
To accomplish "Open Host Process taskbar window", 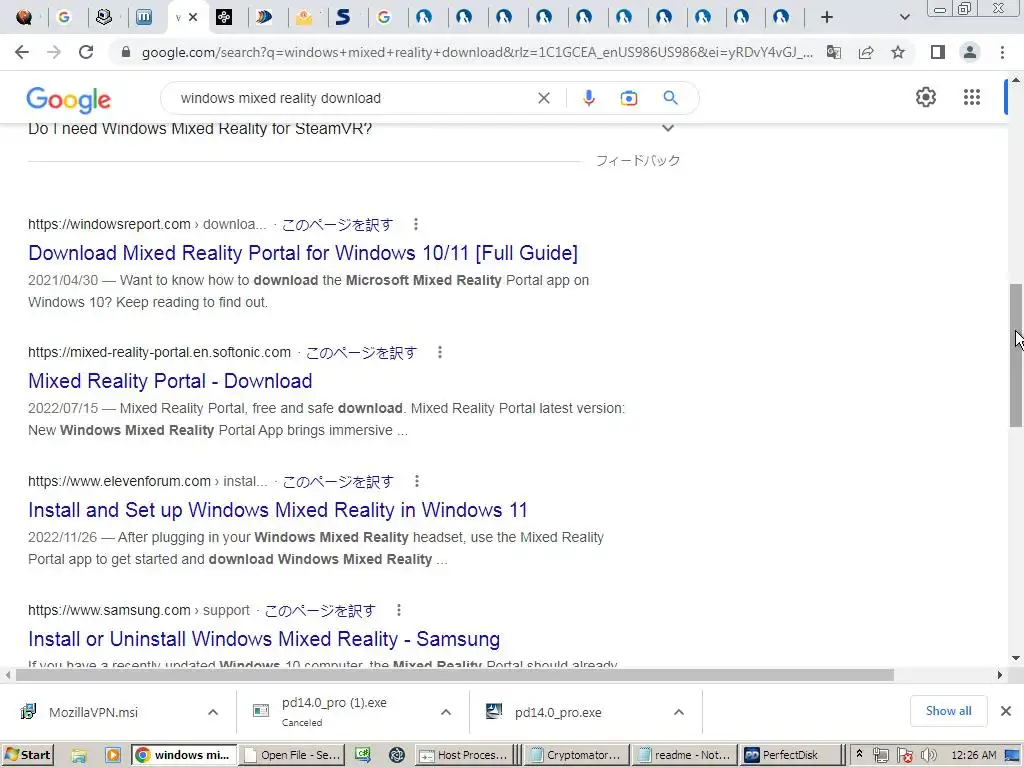I will [x=463, y=755].
